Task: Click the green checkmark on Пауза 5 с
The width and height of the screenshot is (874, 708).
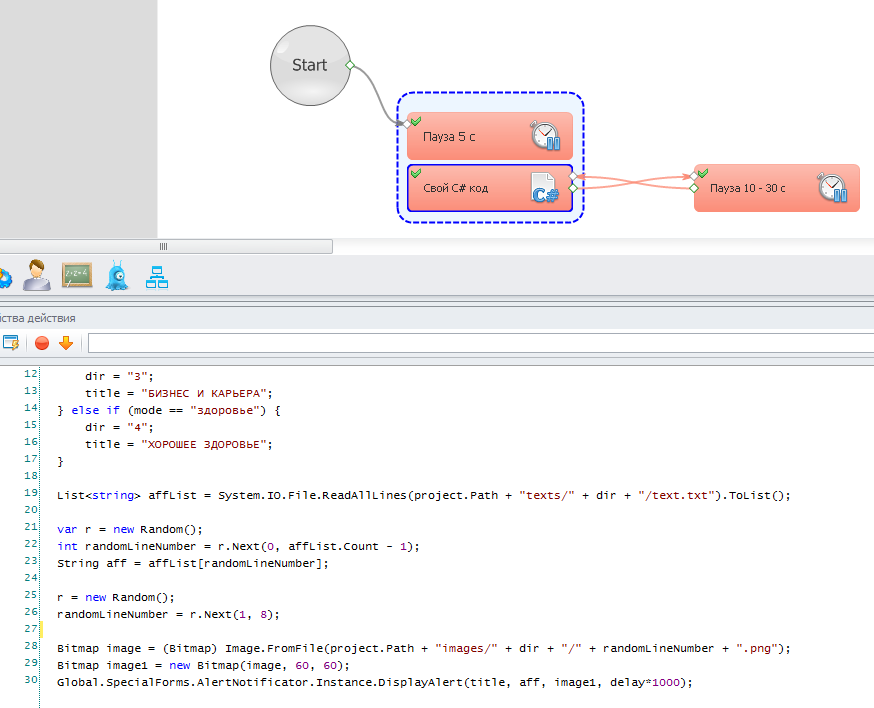Action: coord(416,121)
